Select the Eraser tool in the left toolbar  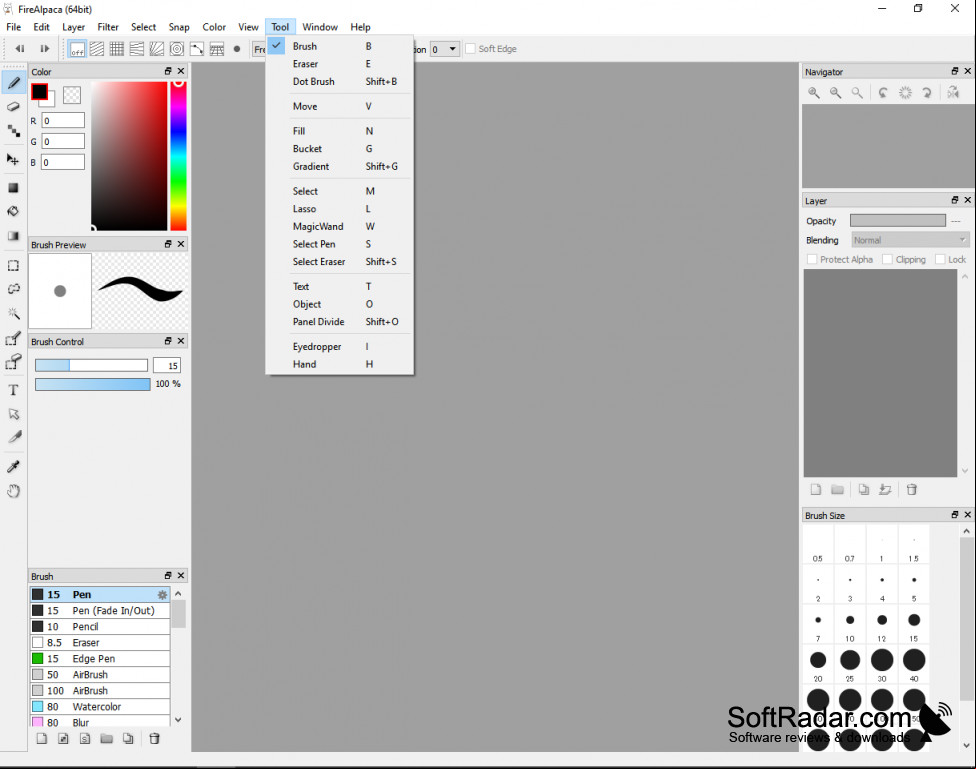tap(13, 106)
